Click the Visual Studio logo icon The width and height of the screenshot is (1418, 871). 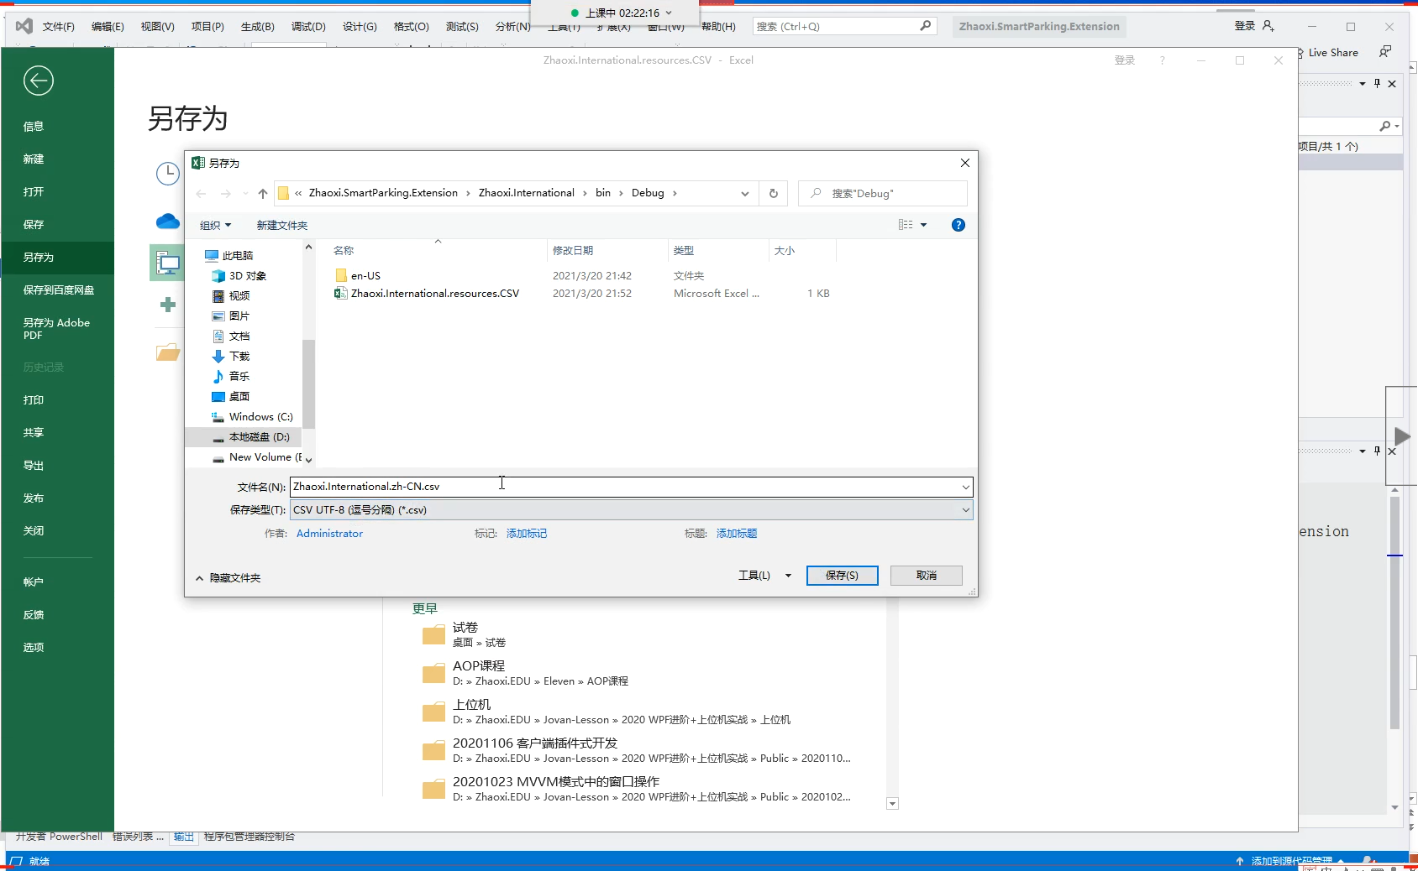click(25, 26)
